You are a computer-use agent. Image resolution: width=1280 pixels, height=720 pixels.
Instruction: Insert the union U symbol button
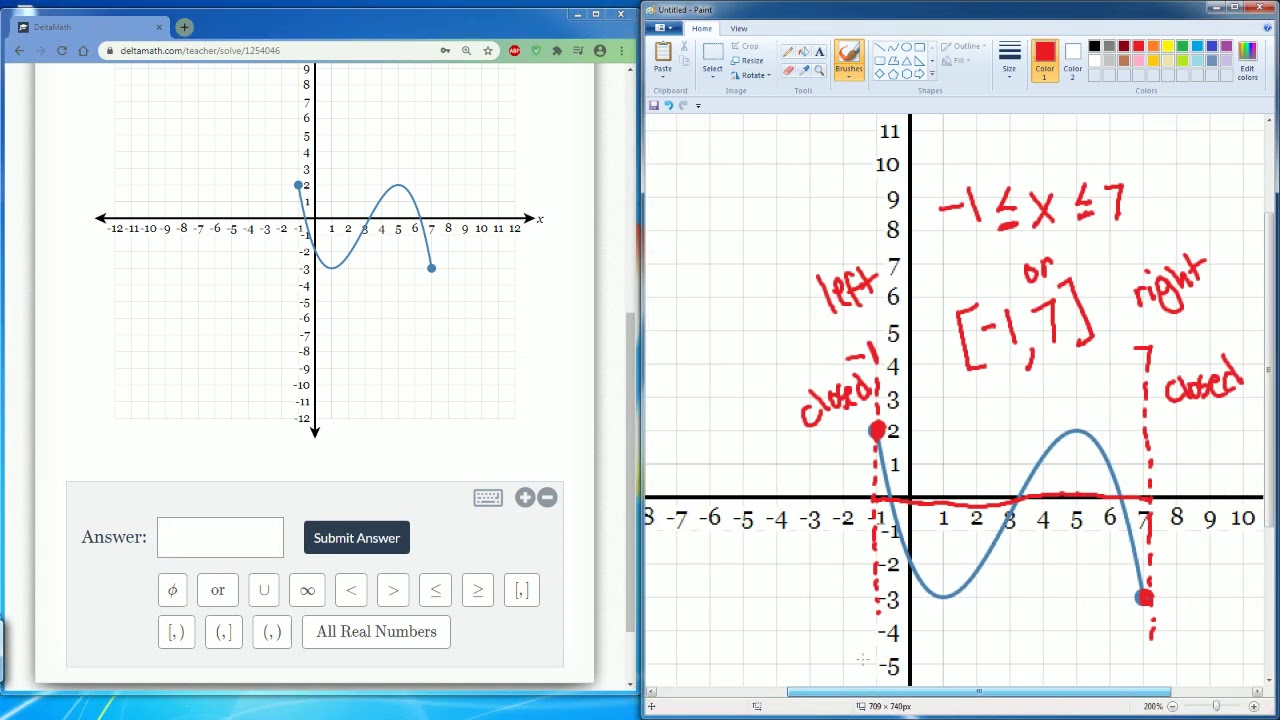tap(264, 590)
